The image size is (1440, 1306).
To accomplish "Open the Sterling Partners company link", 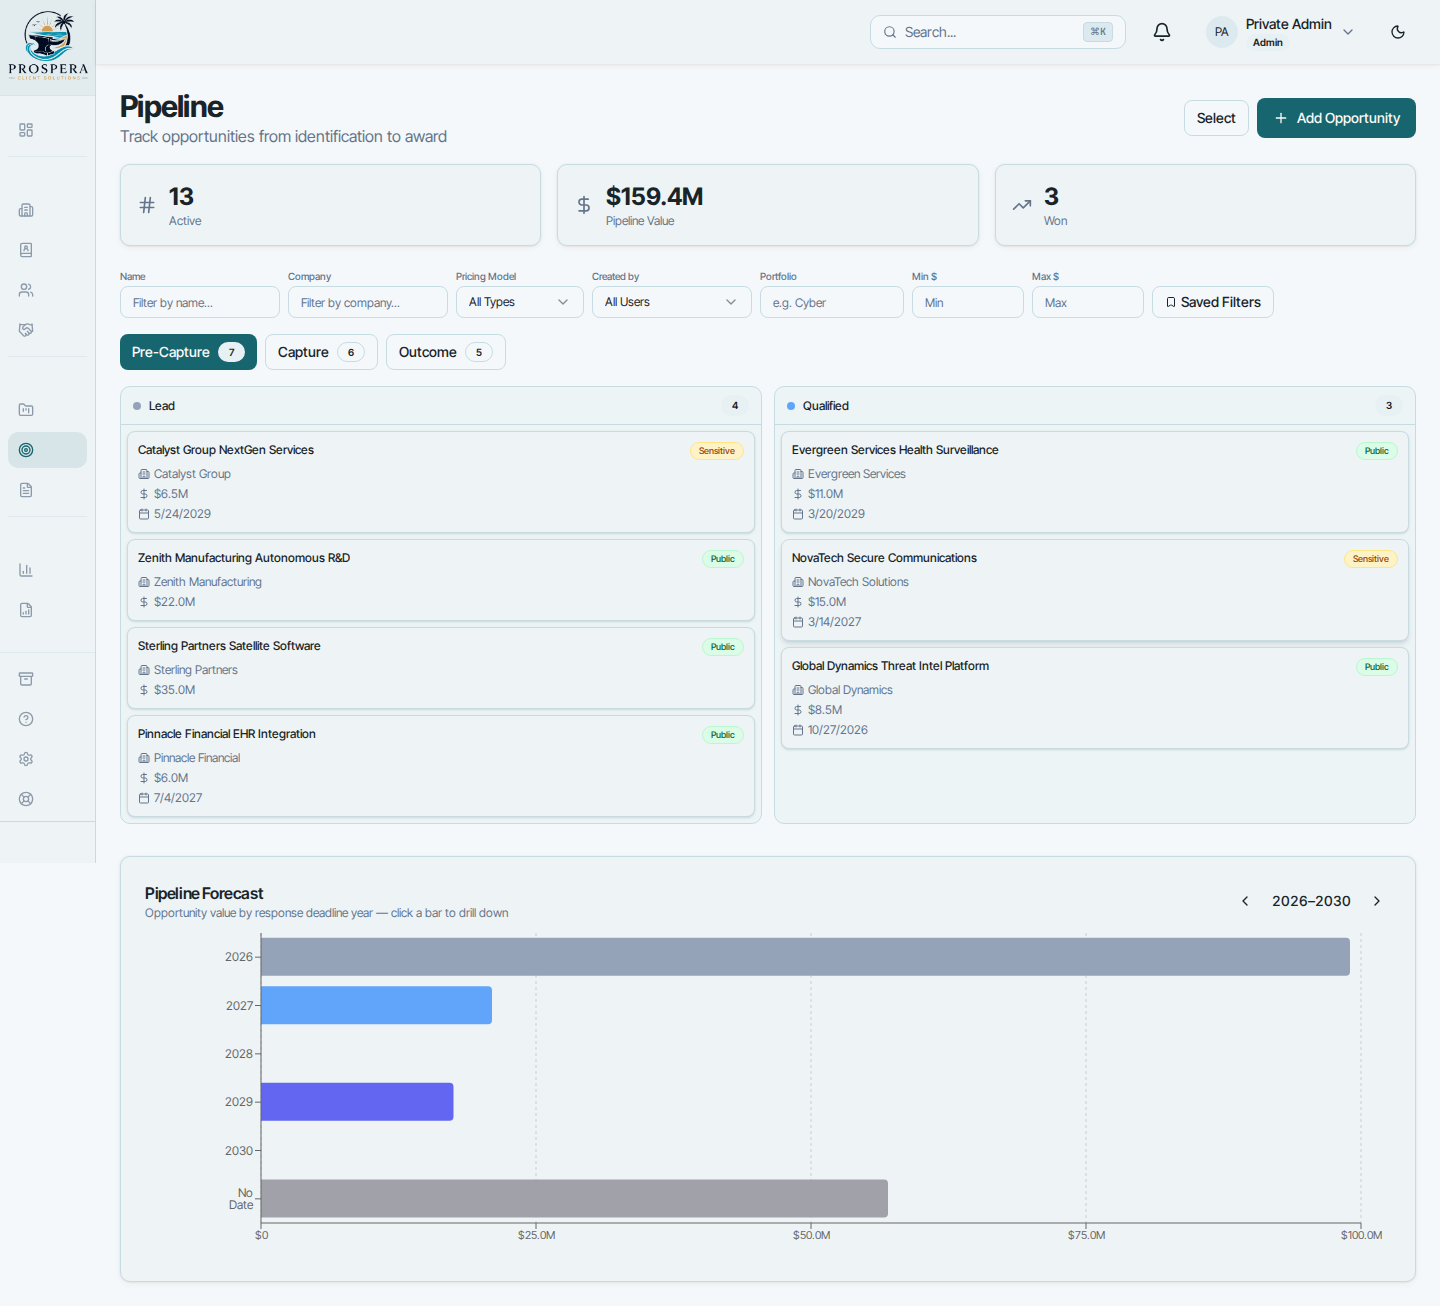I will [x=196, y=670].
